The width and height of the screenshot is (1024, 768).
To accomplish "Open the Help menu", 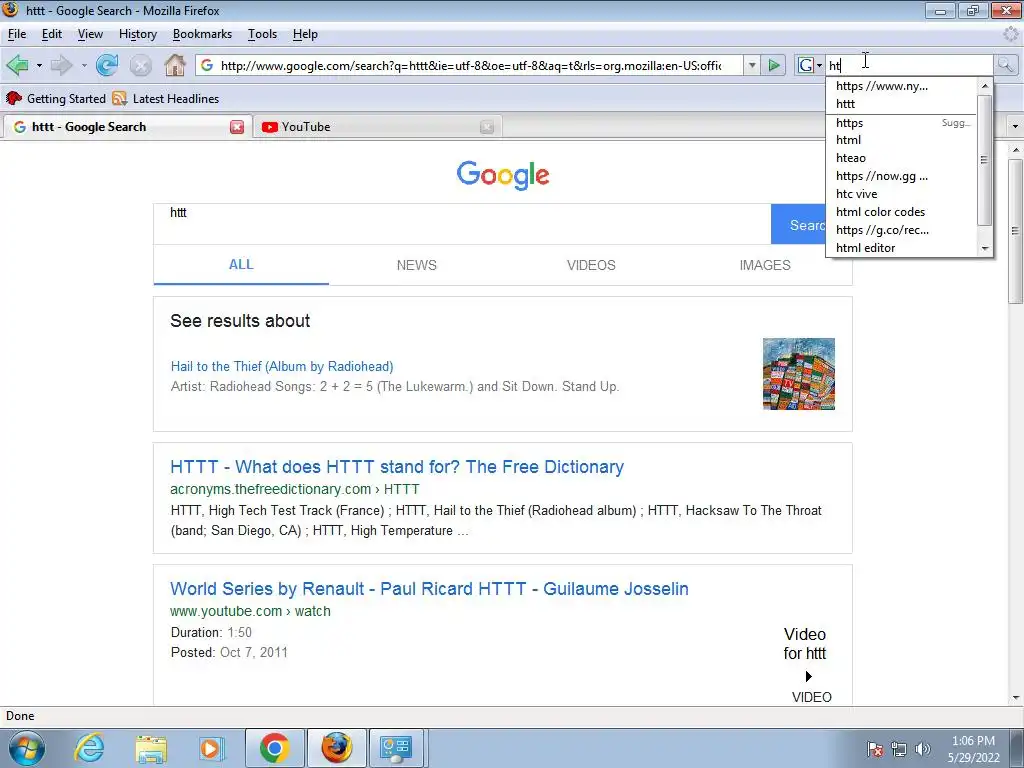I will click(x=305, y=34).
